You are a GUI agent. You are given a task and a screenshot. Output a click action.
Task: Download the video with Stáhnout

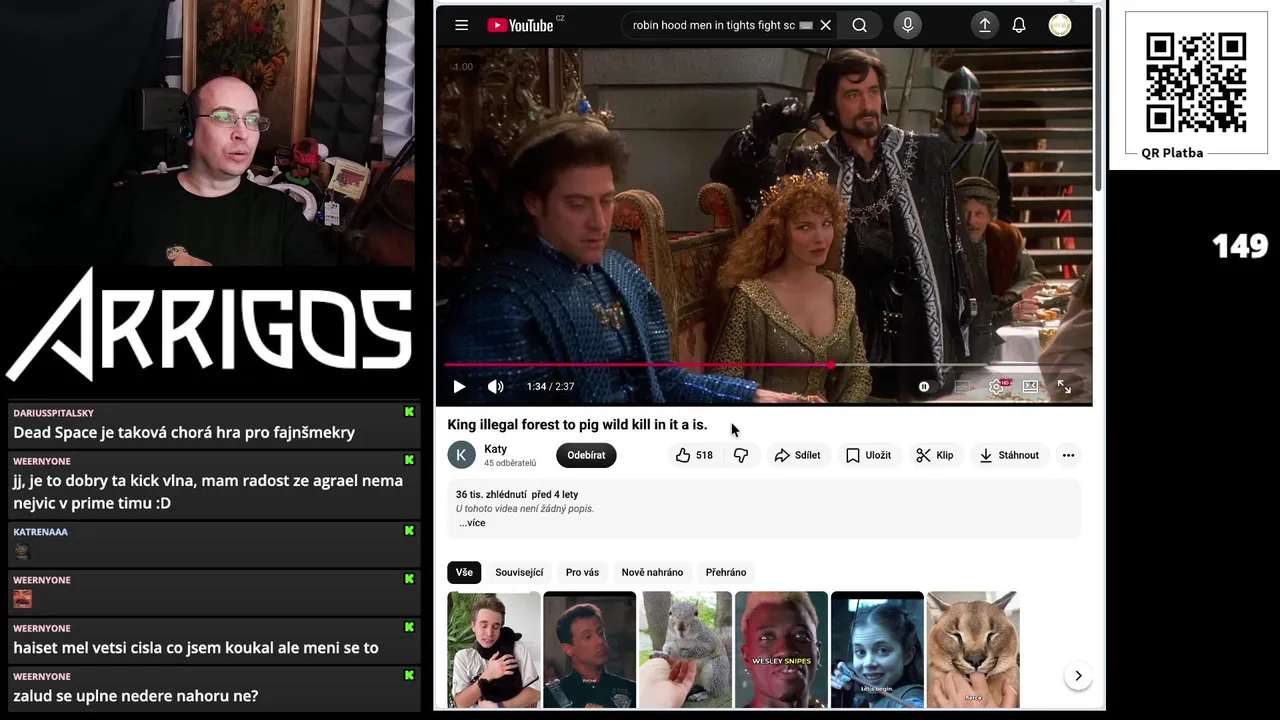(1009, 455)
